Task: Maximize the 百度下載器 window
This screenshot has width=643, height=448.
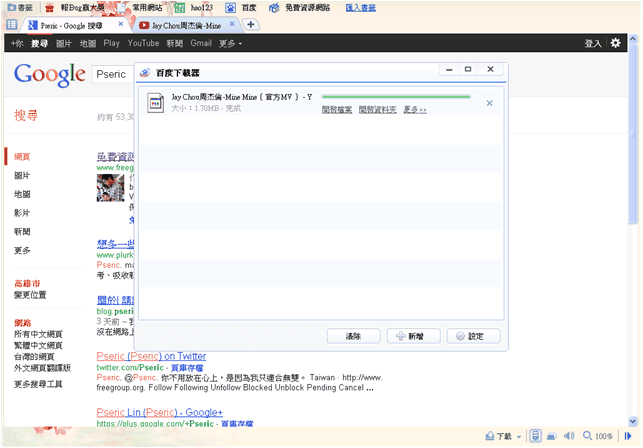Action: (468, 69)
